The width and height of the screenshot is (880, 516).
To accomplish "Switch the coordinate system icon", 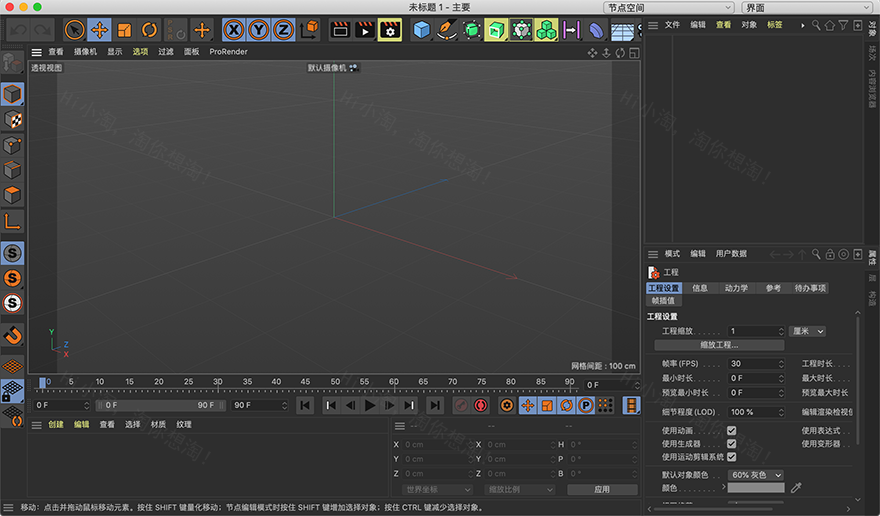I will (309, 30).
